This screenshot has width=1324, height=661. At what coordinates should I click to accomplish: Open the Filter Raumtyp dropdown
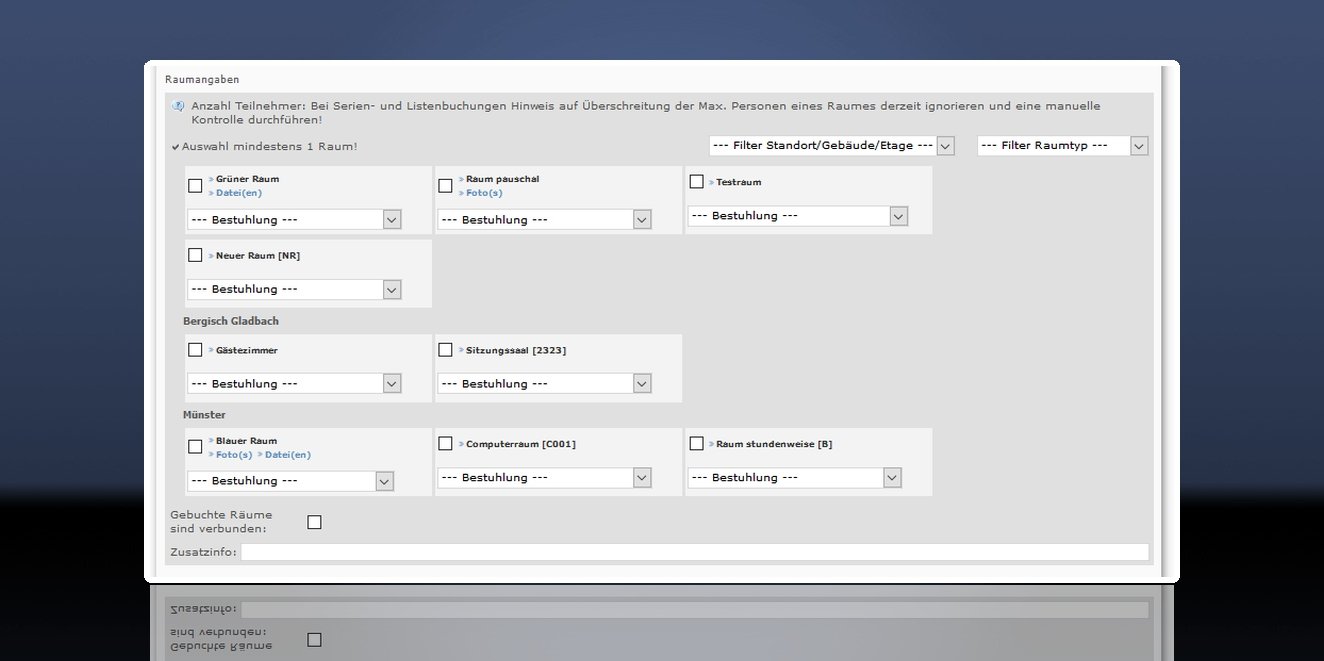click(x=1062, y=146)
